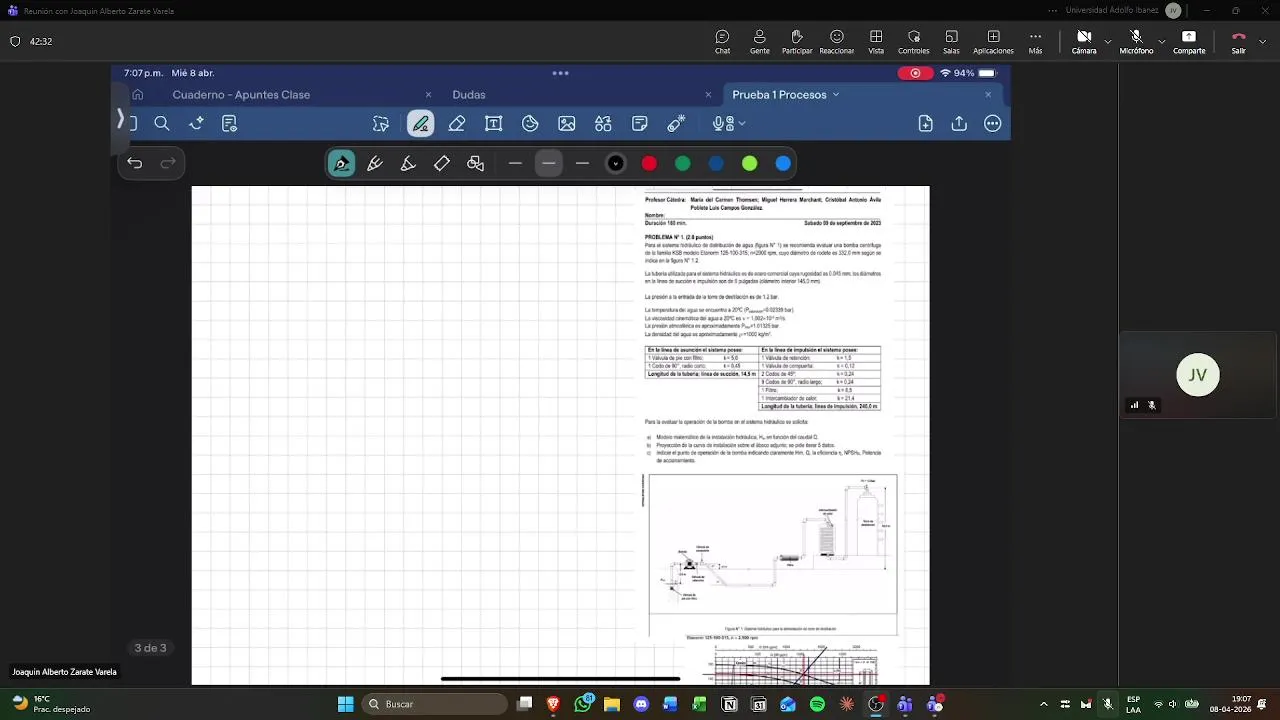Click Salir to leave the meeting
Viewport: 1280px width, 720px height.
coord(1239,42)
